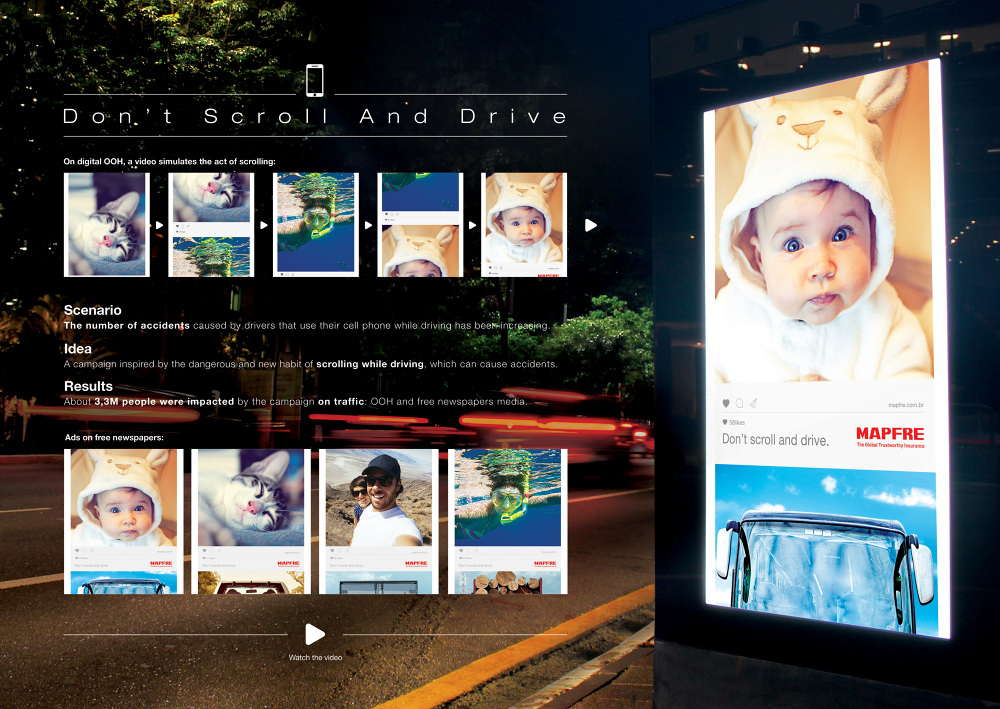Select the snorkeler video frame thumbnail

pos(315,225)
